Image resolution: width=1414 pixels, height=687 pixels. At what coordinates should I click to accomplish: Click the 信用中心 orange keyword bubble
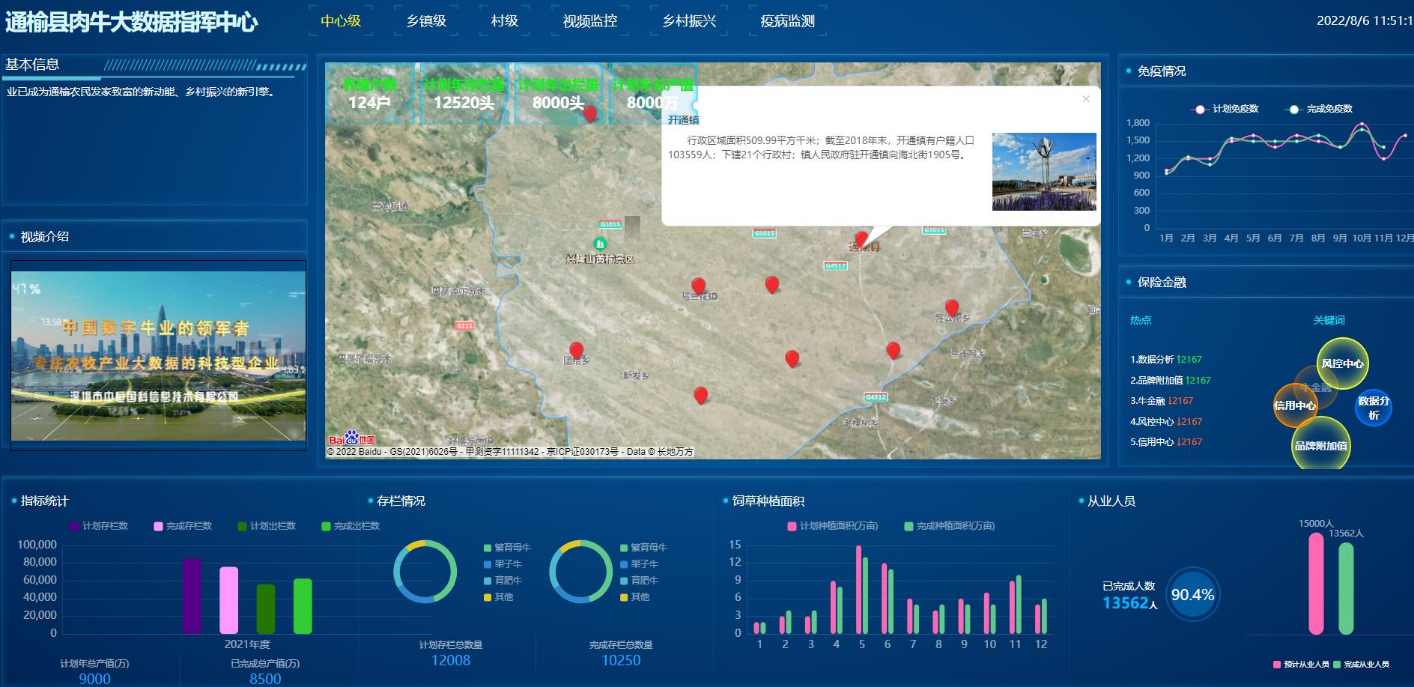point(1295,406)
